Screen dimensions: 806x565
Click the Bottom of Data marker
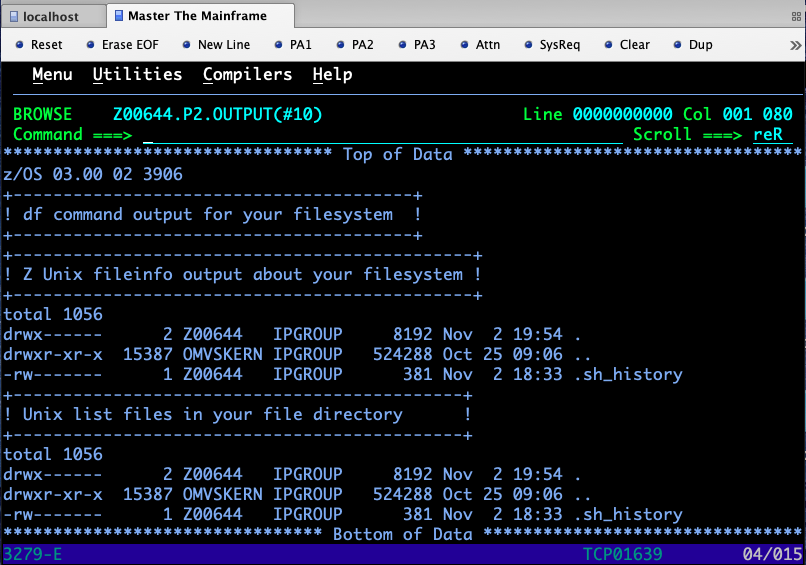(x=403, y=535)
